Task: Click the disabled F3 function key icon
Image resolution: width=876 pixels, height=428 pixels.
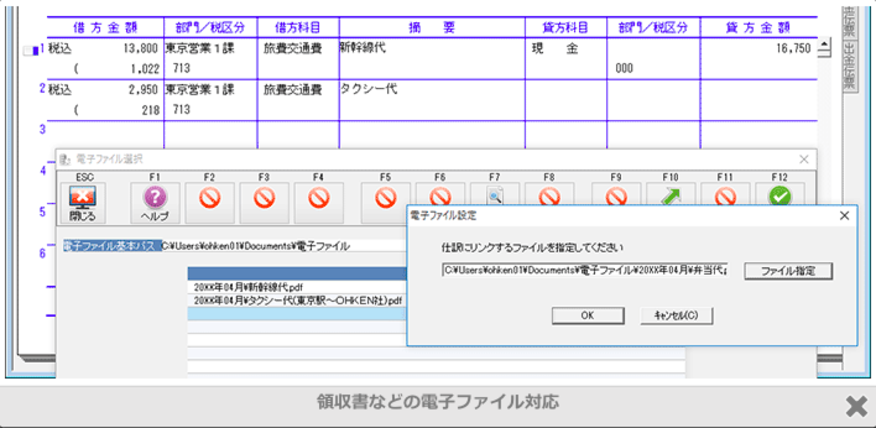Action: click(x=264, y=201)
